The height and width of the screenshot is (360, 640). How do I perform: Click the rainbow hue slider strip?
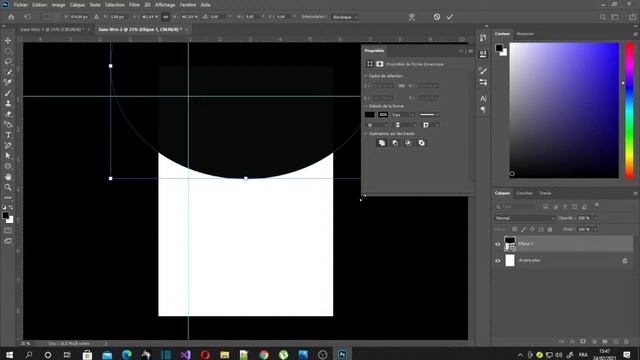(629, 110)
